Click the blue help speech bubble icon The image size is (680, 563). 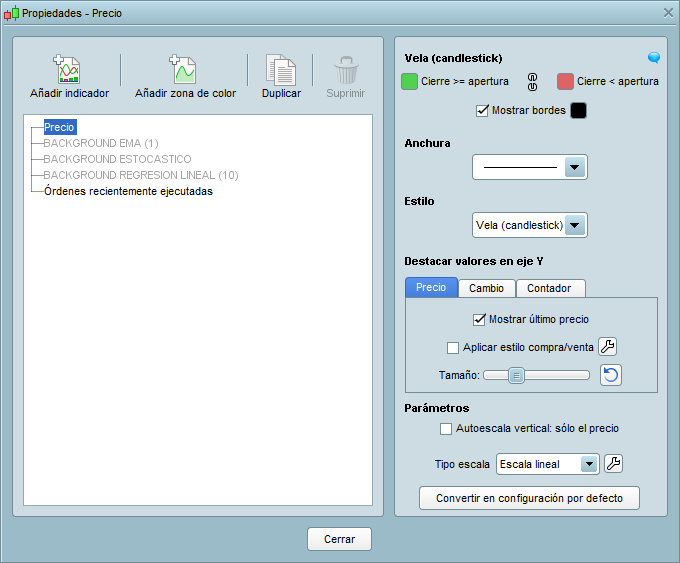[x=654, y=58]
